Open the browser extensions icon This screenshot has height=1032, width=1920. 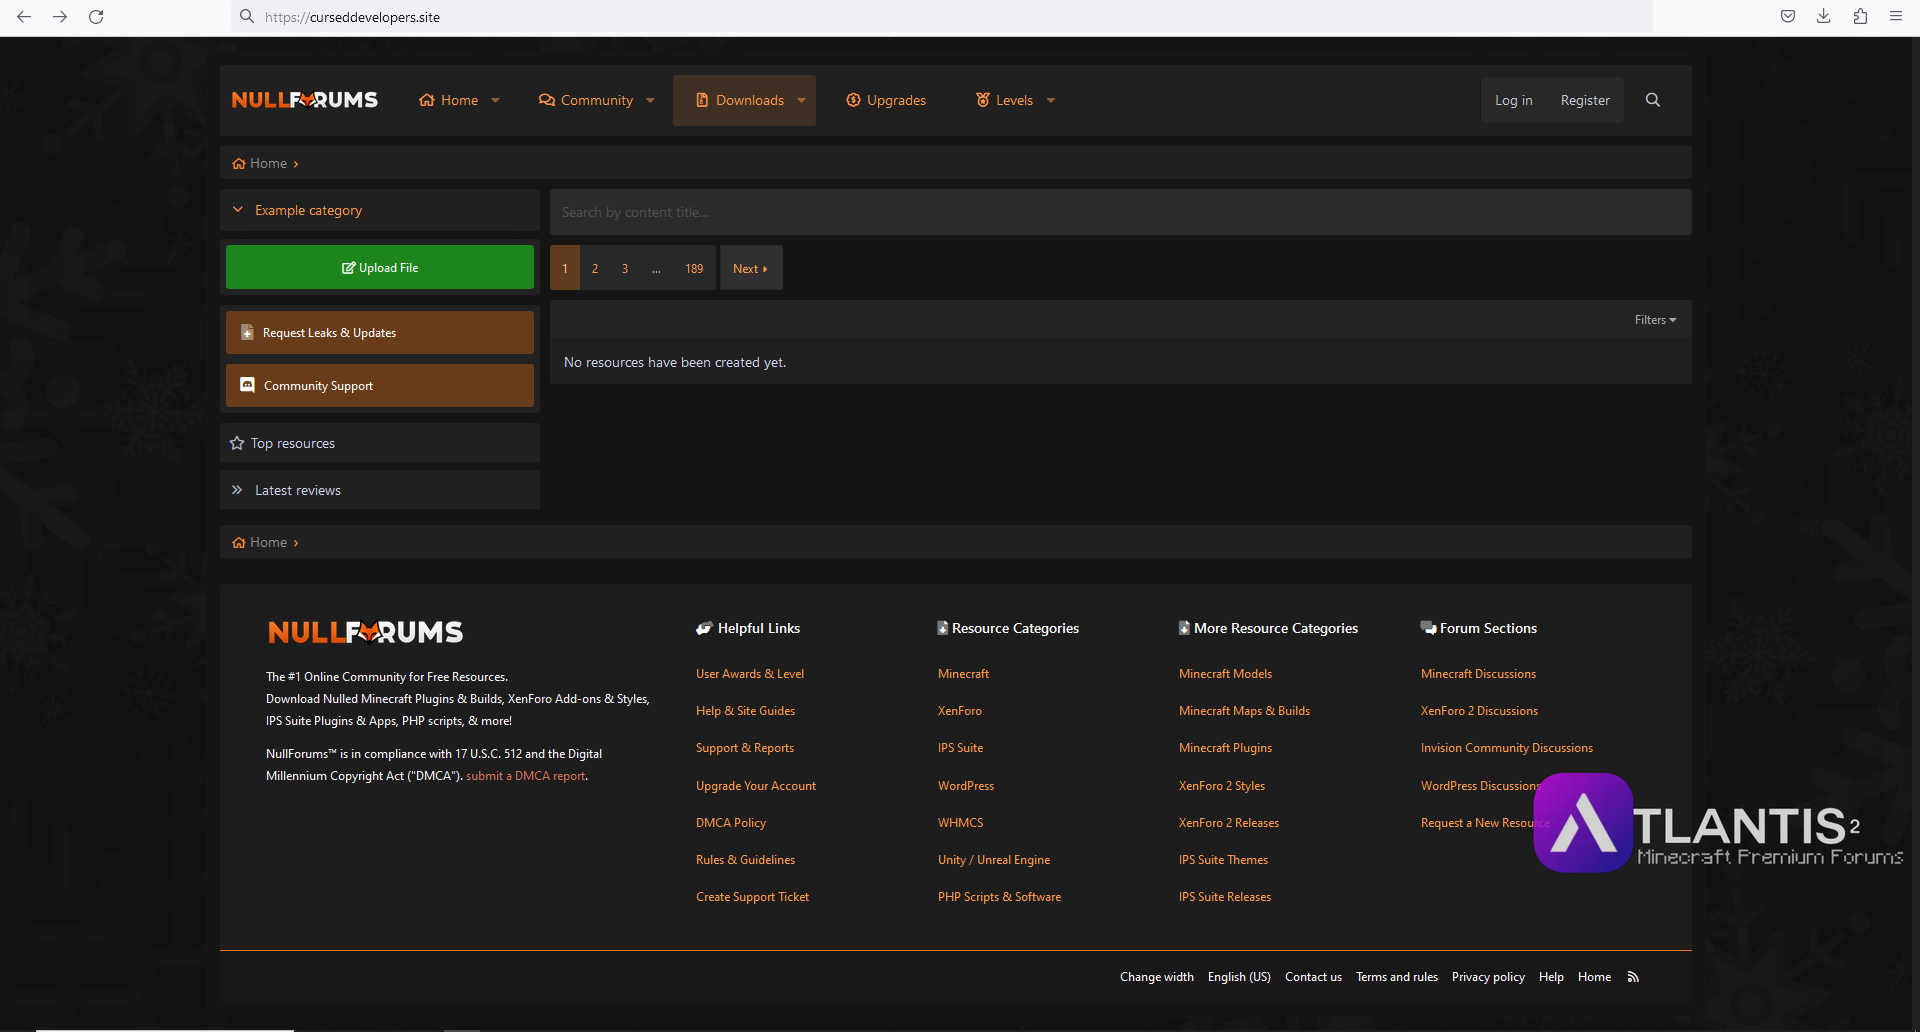pyautogui.click(x=1860, y=16)
